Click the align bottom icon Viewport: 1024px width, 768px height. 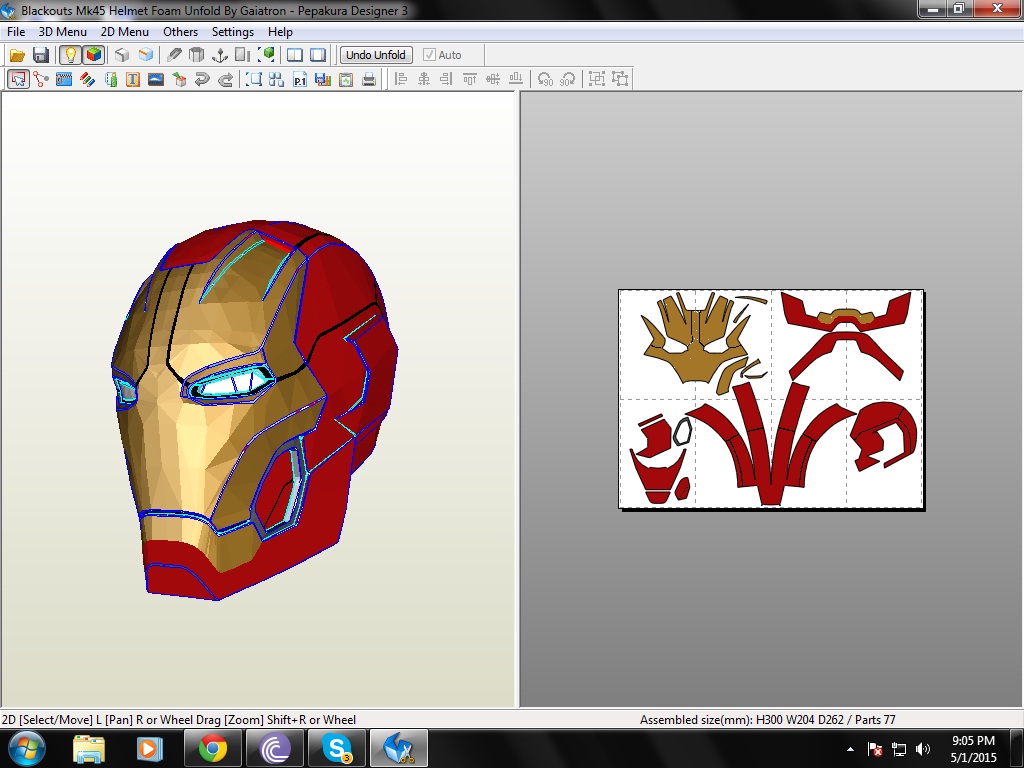coord(516,80)
